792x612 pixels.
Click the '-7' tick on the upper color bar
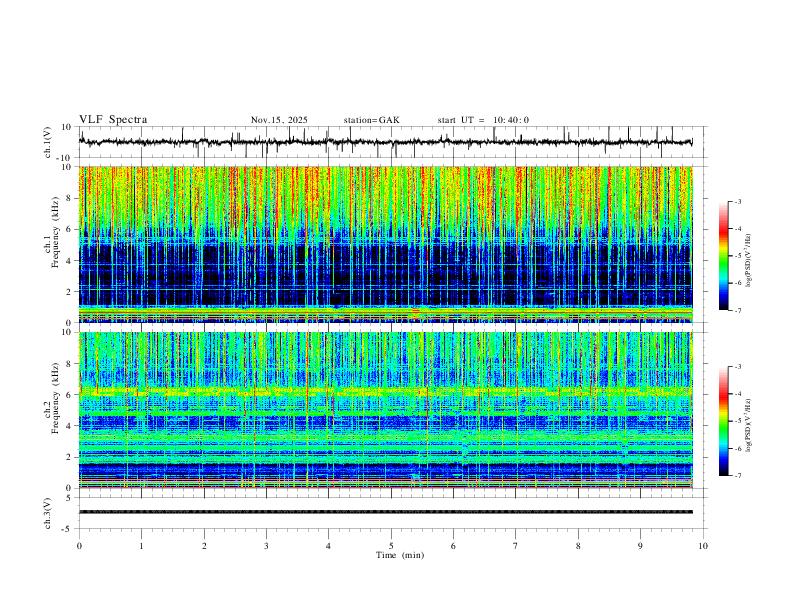(738, 310)
